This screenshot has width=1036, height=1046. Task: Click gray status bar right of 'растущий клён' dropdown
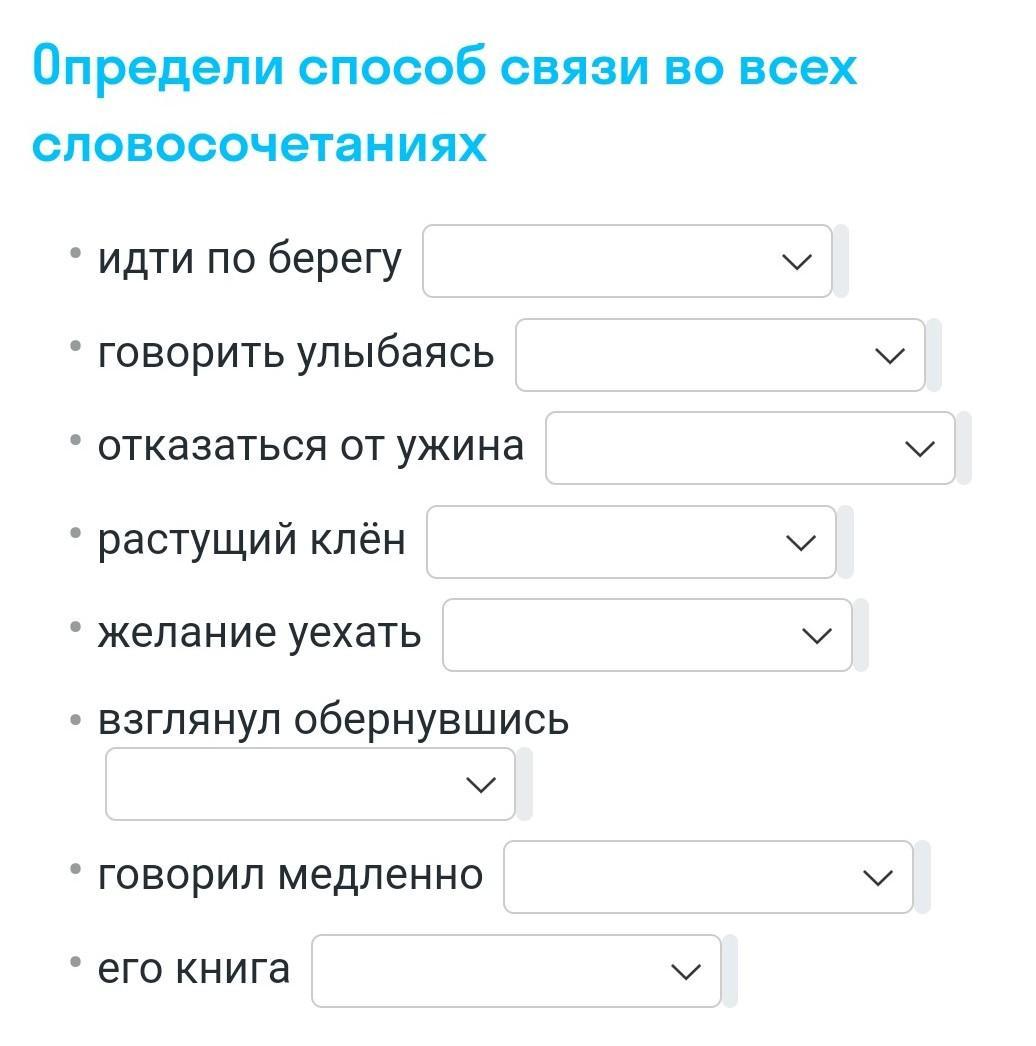coord(845,542)
